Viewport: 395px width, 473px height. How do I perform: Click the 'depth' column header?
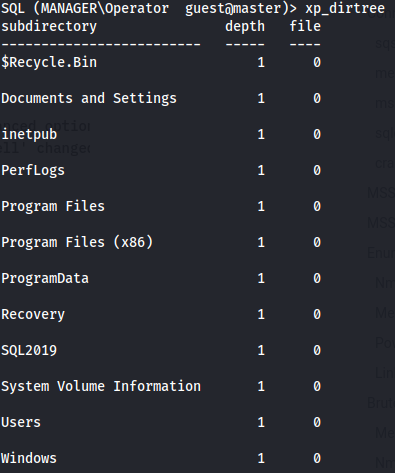(245, 26)
